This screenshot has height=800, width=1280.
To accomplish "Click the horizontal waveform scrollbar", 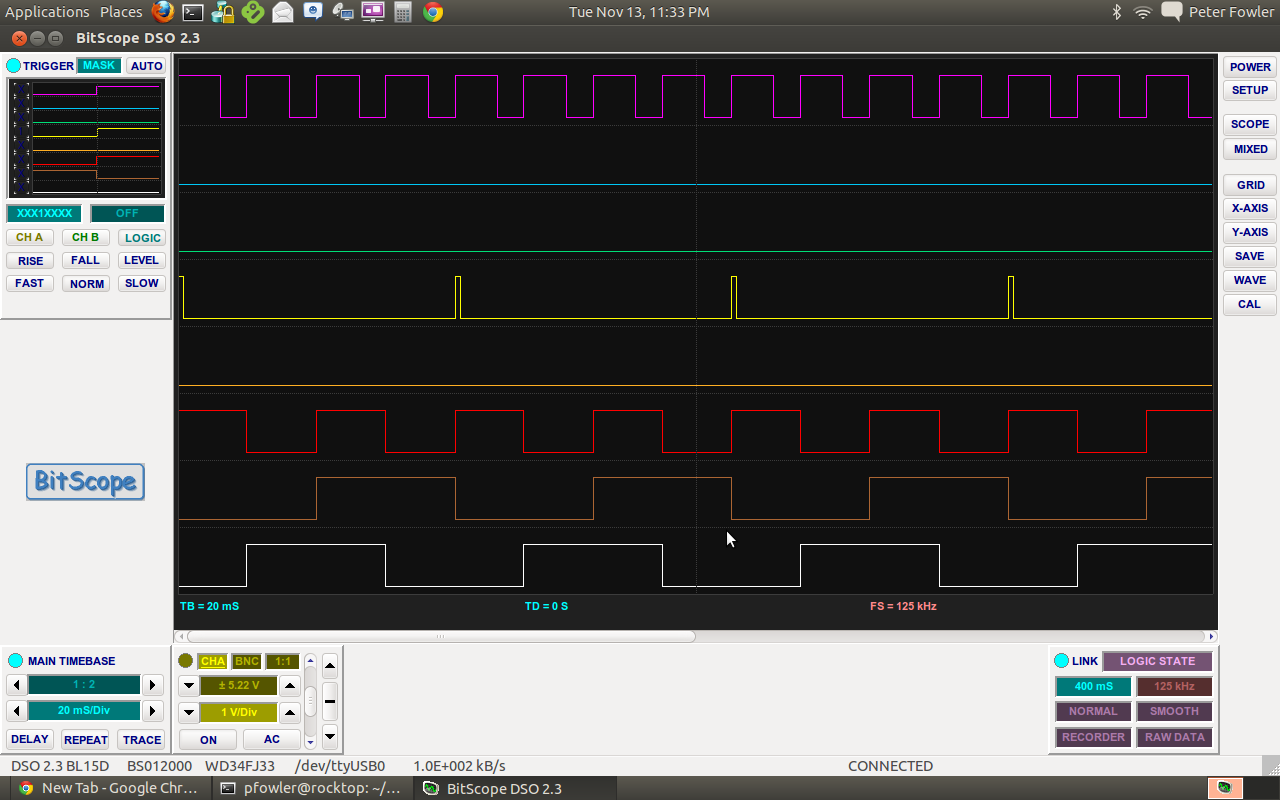I will point(440,636).
